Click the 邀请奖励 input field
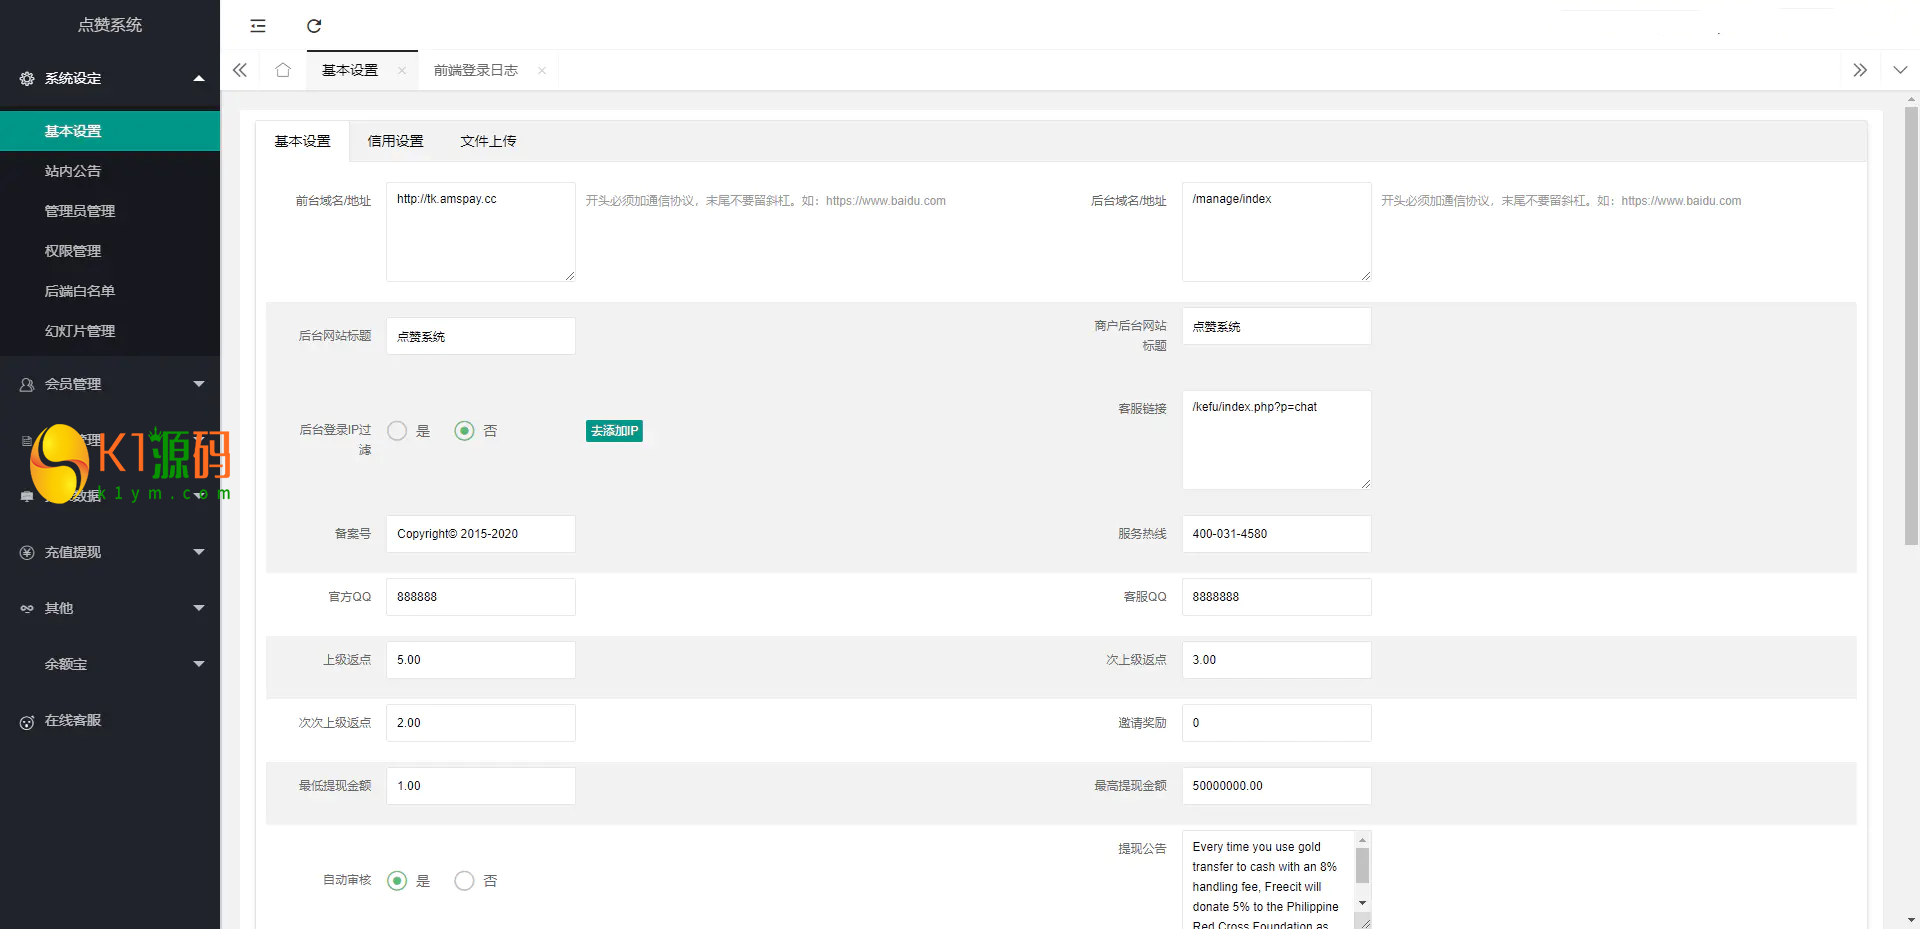The width and height of the screenshot is (1920, 929). 1276,723
